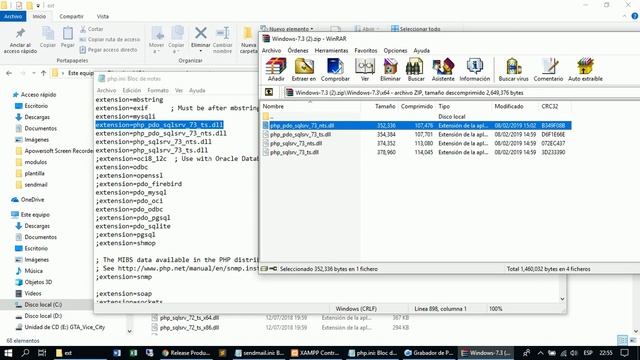Switch to the Vista tab in Explorer

102,16
